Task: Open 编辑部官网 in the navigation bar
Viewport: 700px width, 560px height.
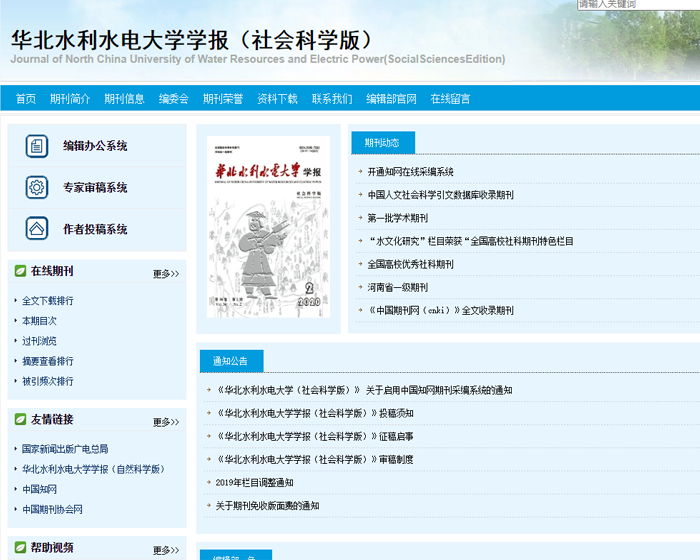Action: click(392, 99)
